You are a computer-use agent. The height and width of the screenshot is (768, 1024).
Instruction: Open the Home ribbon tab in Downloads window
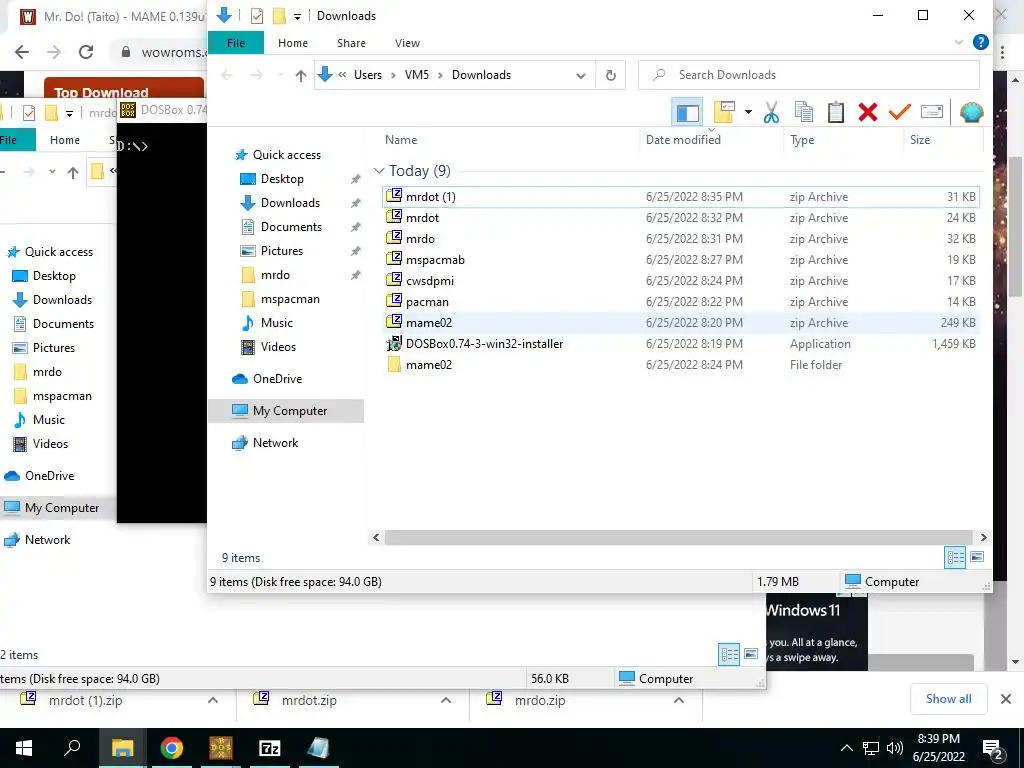point(293,43)
